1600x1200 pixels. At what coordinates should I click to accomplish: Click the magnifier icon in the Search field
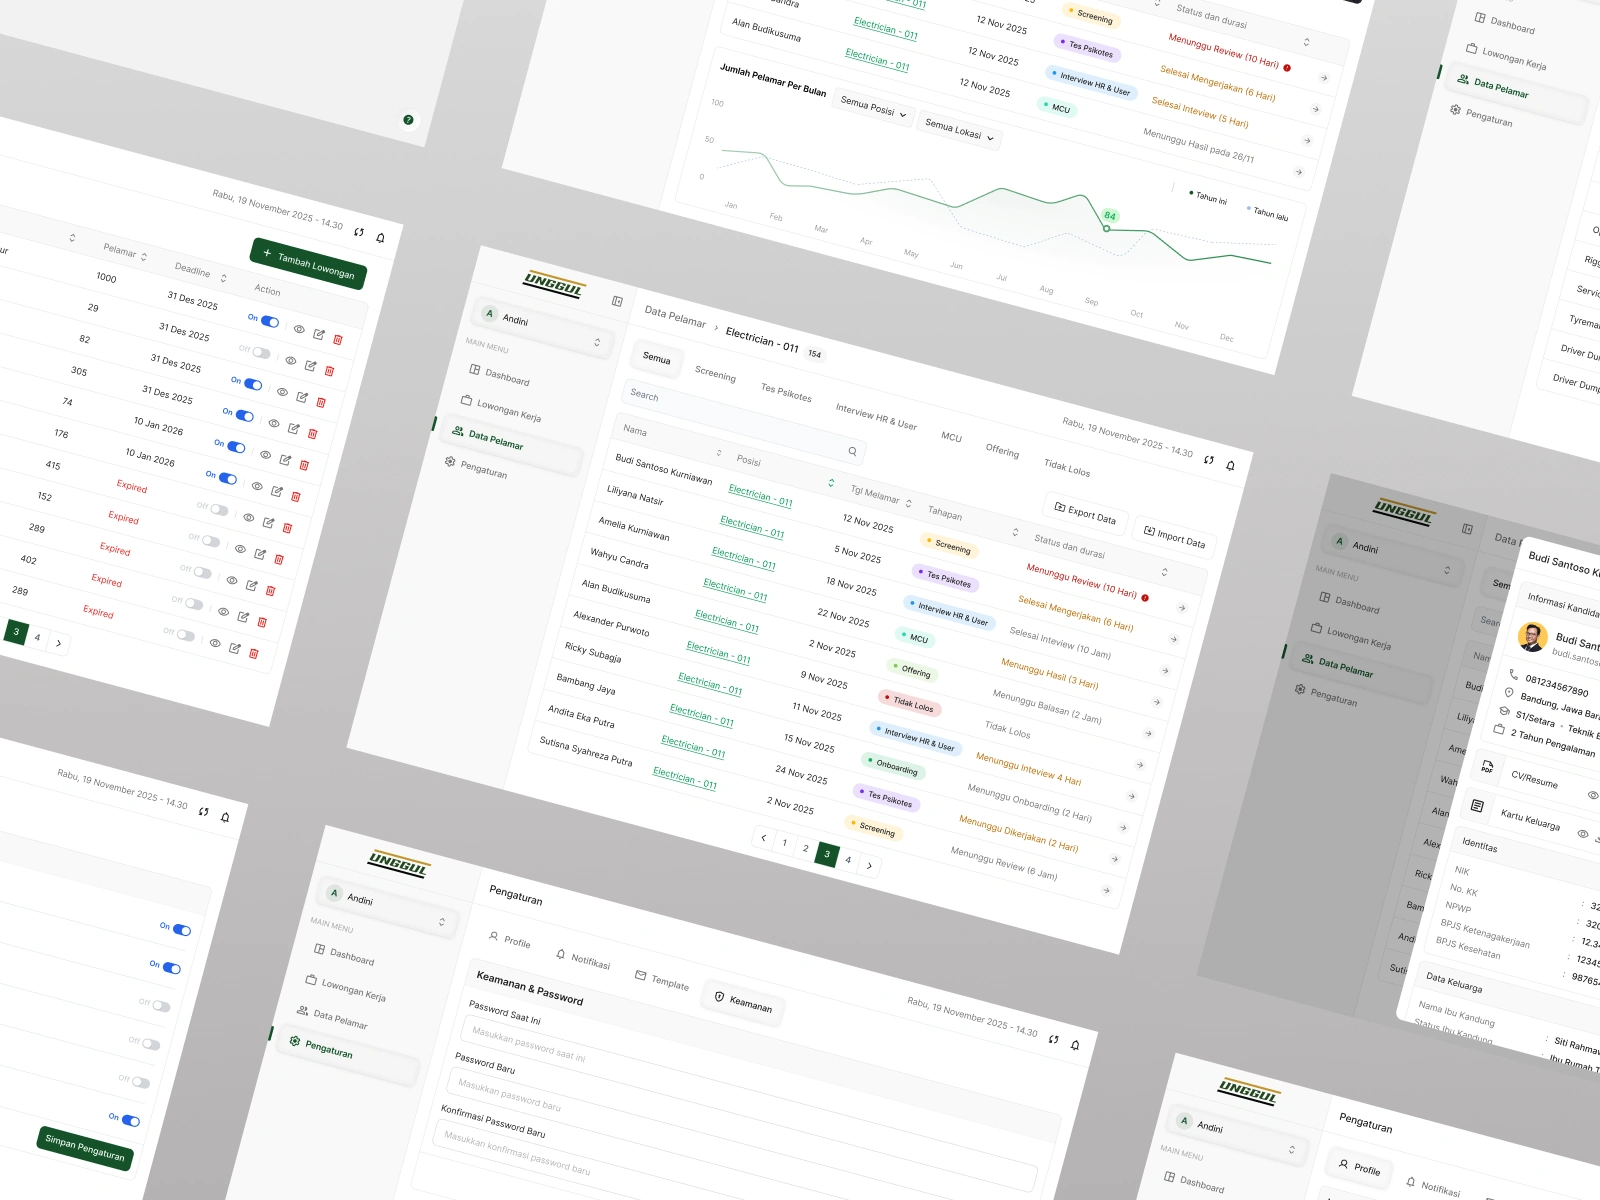tap(853, 452)
